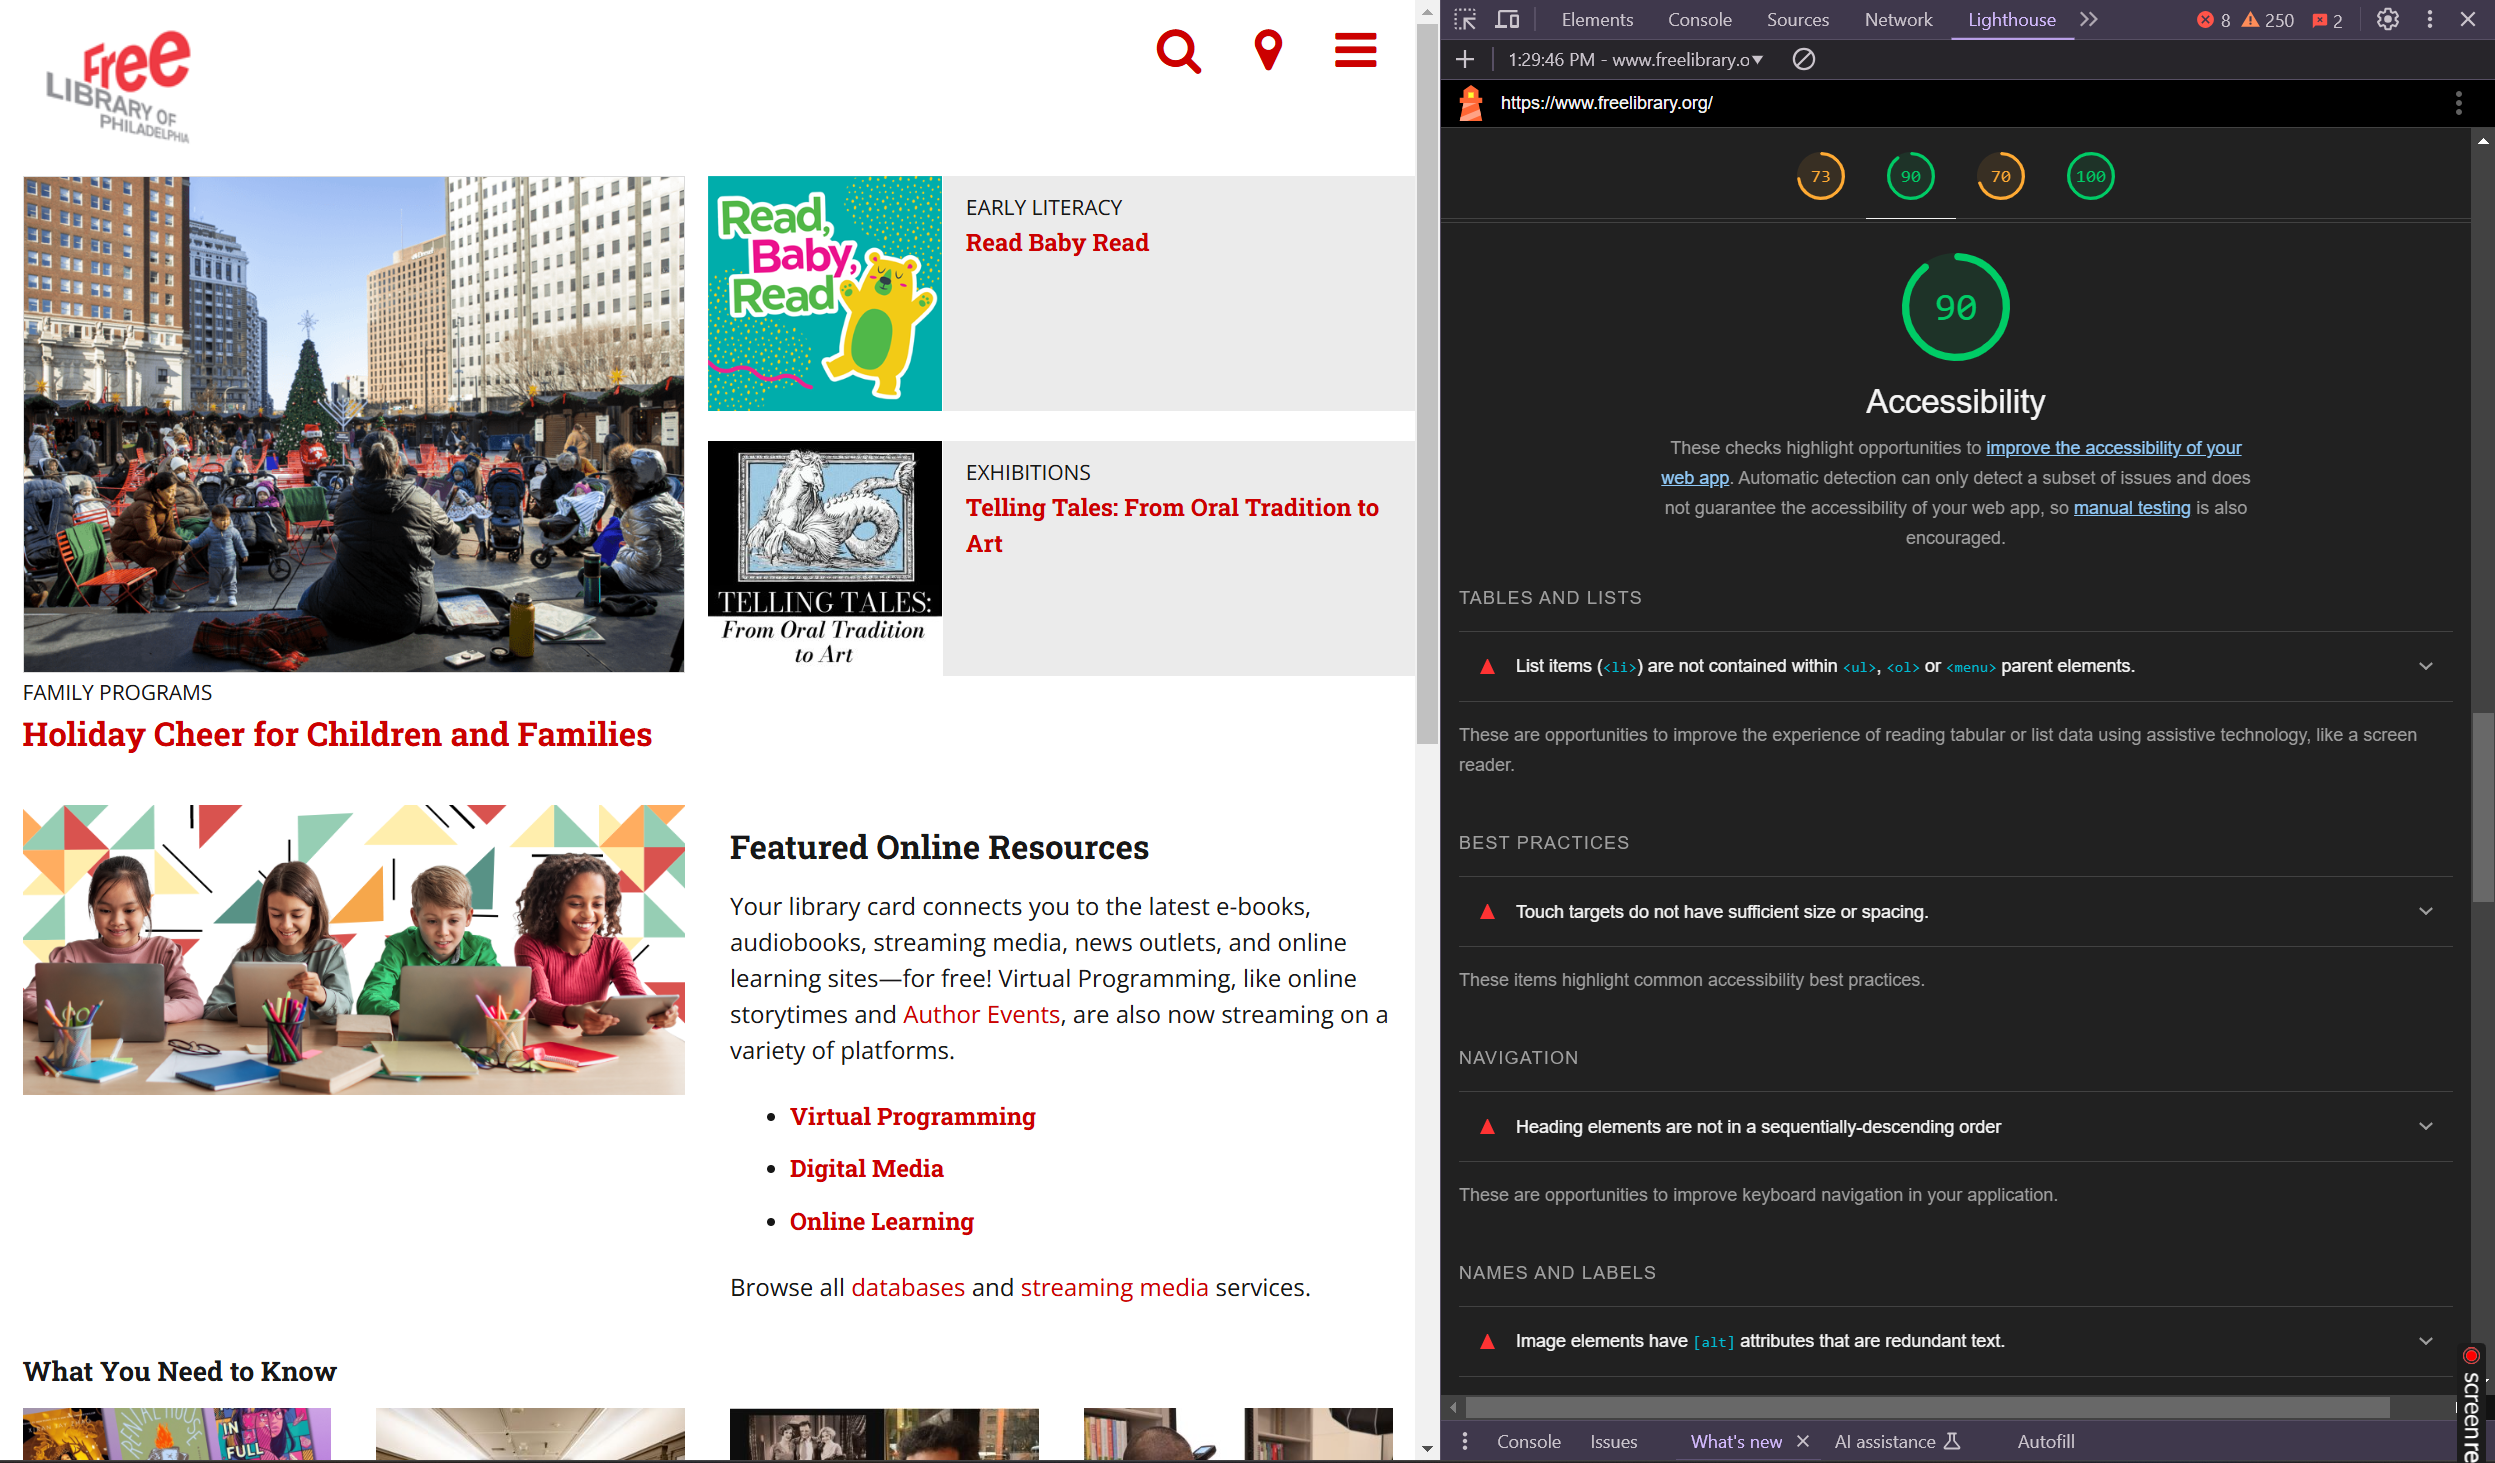The image size is (2495, 1463).
Task: Open the drawer Console tab
Action: pos(1528,1441)
